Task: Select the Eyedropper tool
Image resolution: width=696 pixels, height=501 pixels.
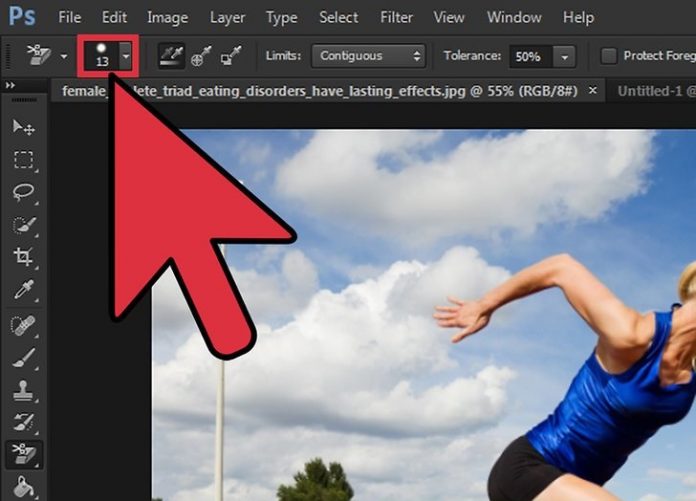Action: pyautogui.click(x=23, y=290)
